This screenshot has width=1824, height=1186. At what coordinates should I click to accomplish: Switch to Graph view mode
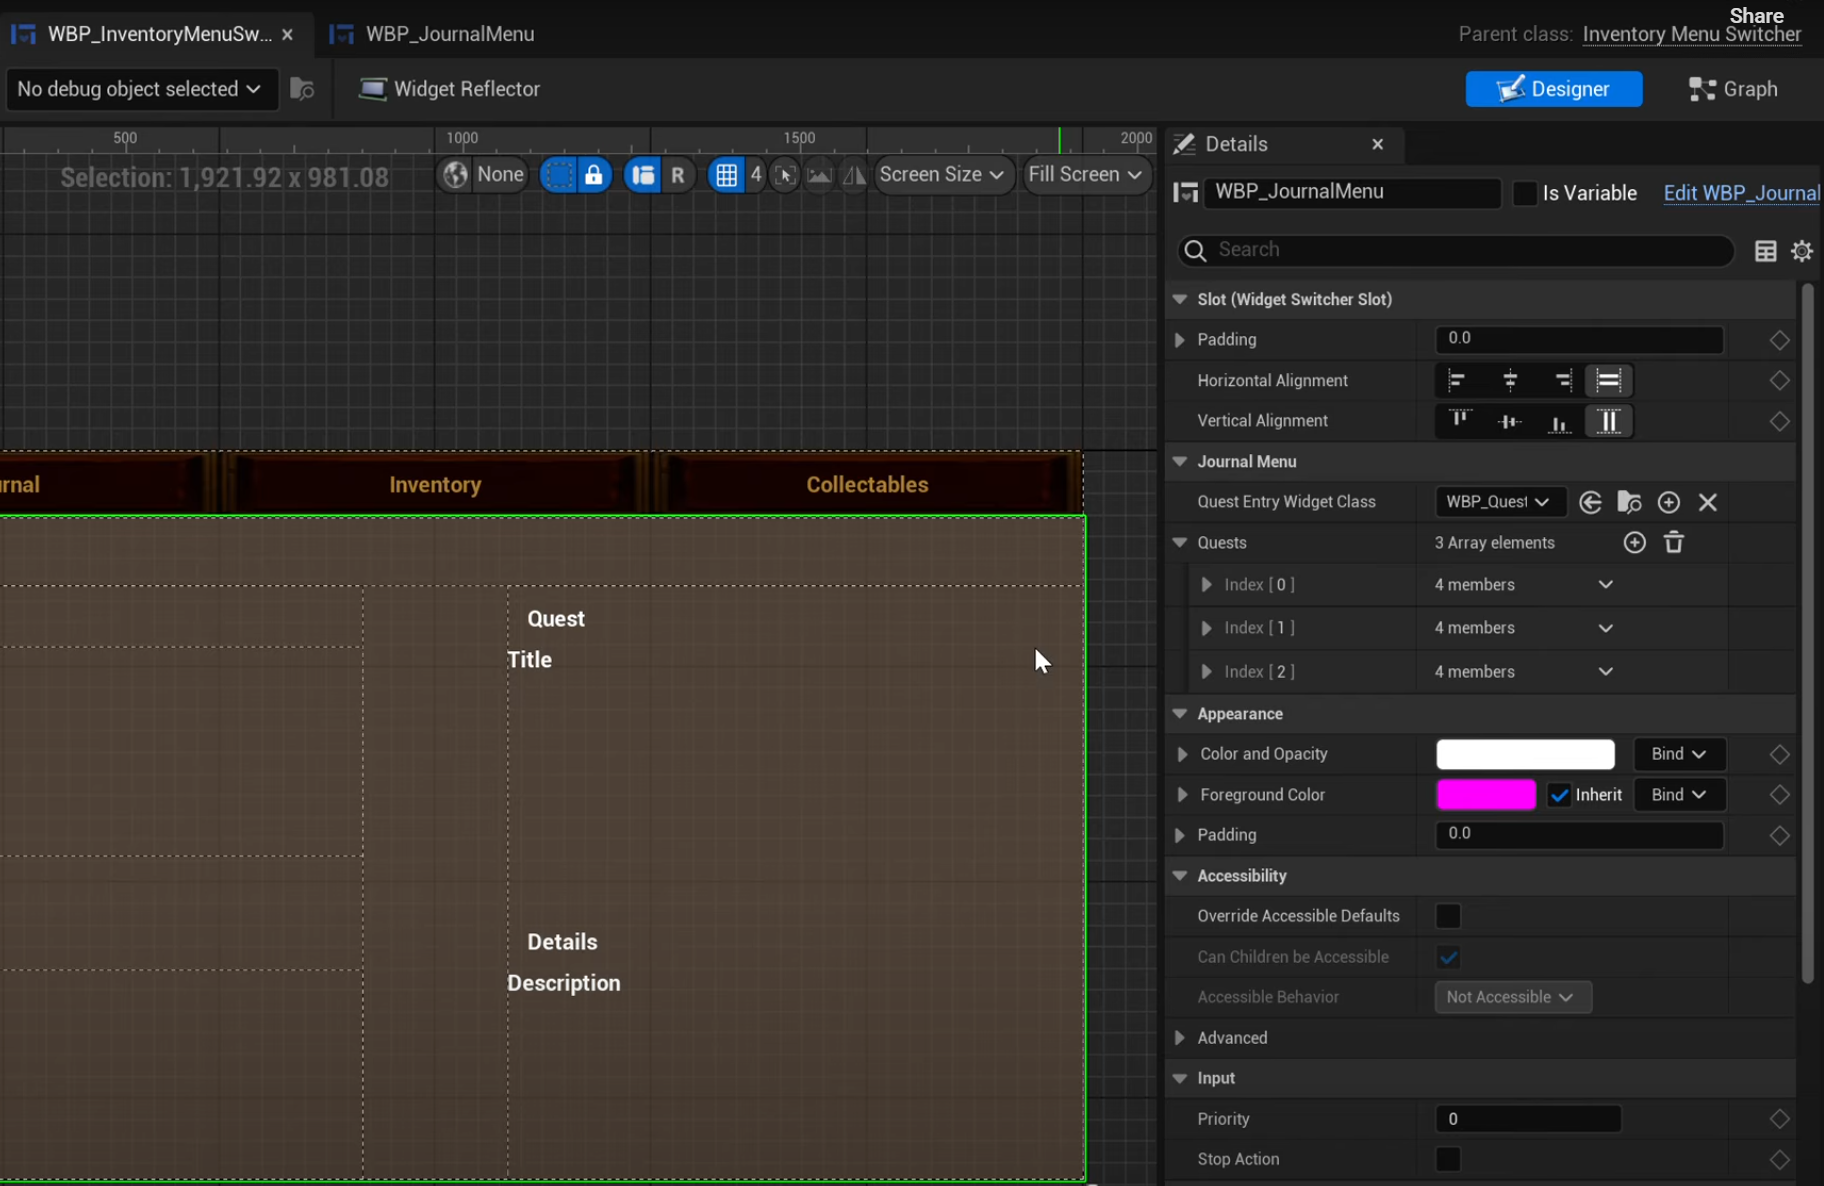coord(1733,89)
